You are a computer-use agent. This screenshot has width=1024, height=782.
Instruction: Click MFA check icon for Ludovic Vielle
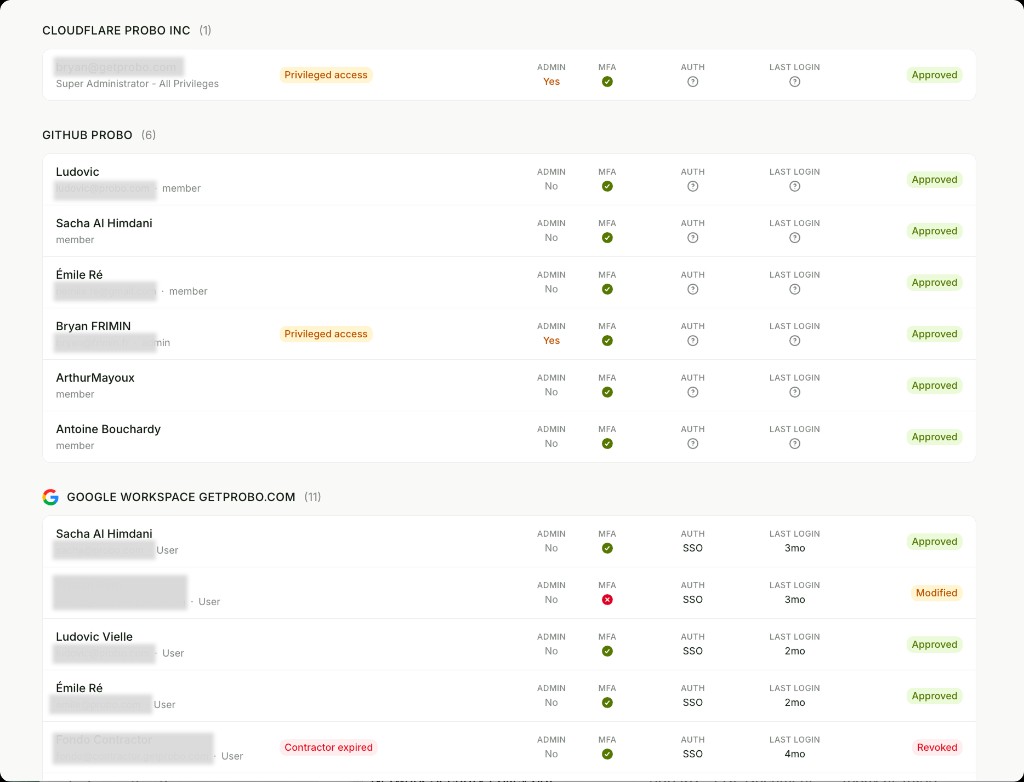(607, 651)
